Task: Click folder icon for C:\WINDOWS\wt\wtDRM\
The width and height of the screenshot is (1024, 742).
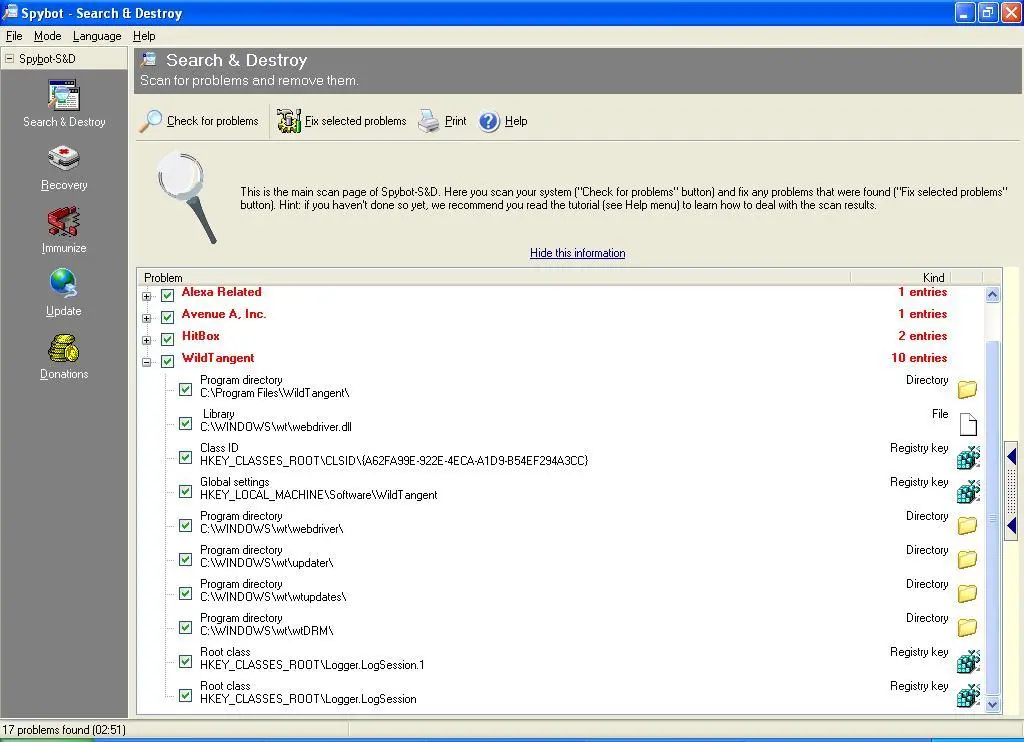Action: (x=967, y=626)
